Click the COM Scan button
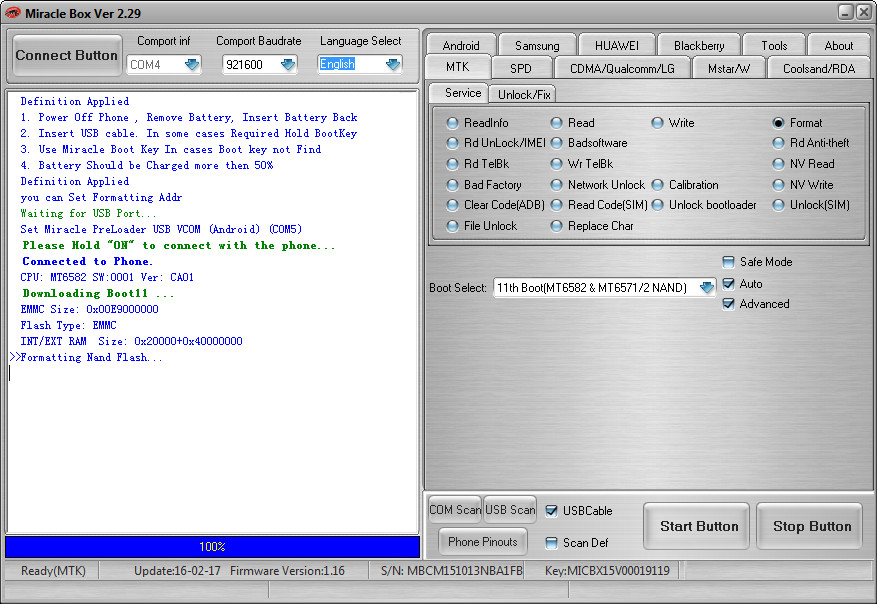Image resolution: width=877 pixels, height=604 pixels. tap(455, 509)
